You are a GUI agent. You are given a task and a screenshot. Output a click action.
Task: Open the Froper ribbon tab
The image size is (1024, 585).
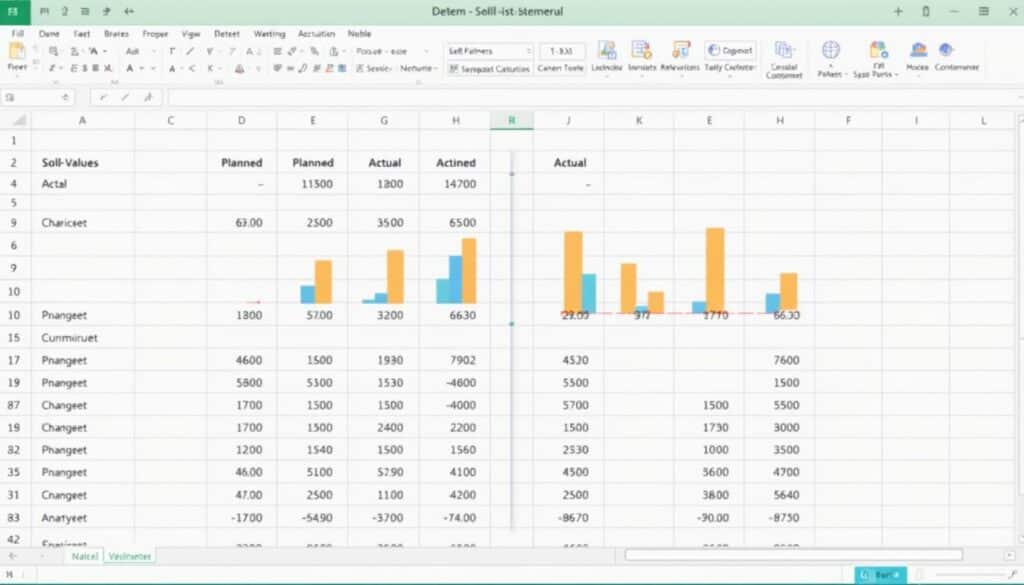click(x=155, y=33)
